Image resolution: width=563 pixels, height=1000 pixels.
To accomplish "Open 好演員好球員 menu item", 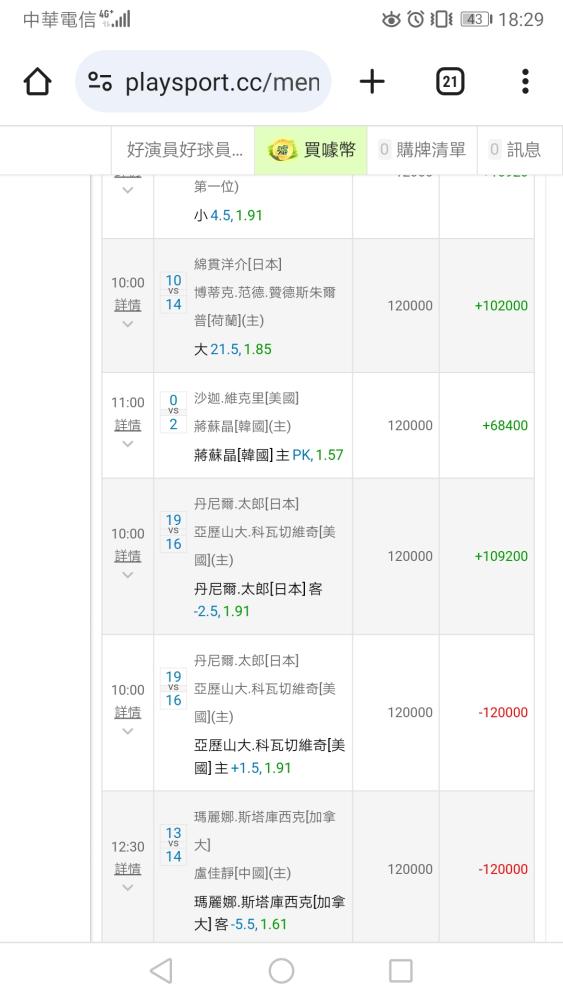I will (184, 151).
